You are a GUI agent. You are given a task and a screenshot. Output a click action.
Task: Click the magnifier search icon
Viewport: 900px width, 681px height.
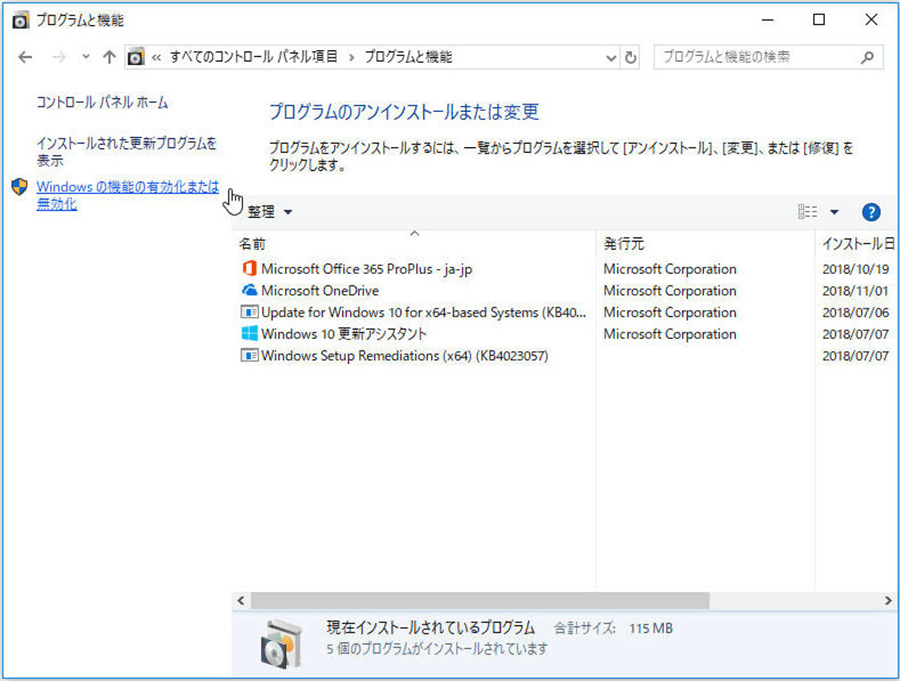pos(867,57)
